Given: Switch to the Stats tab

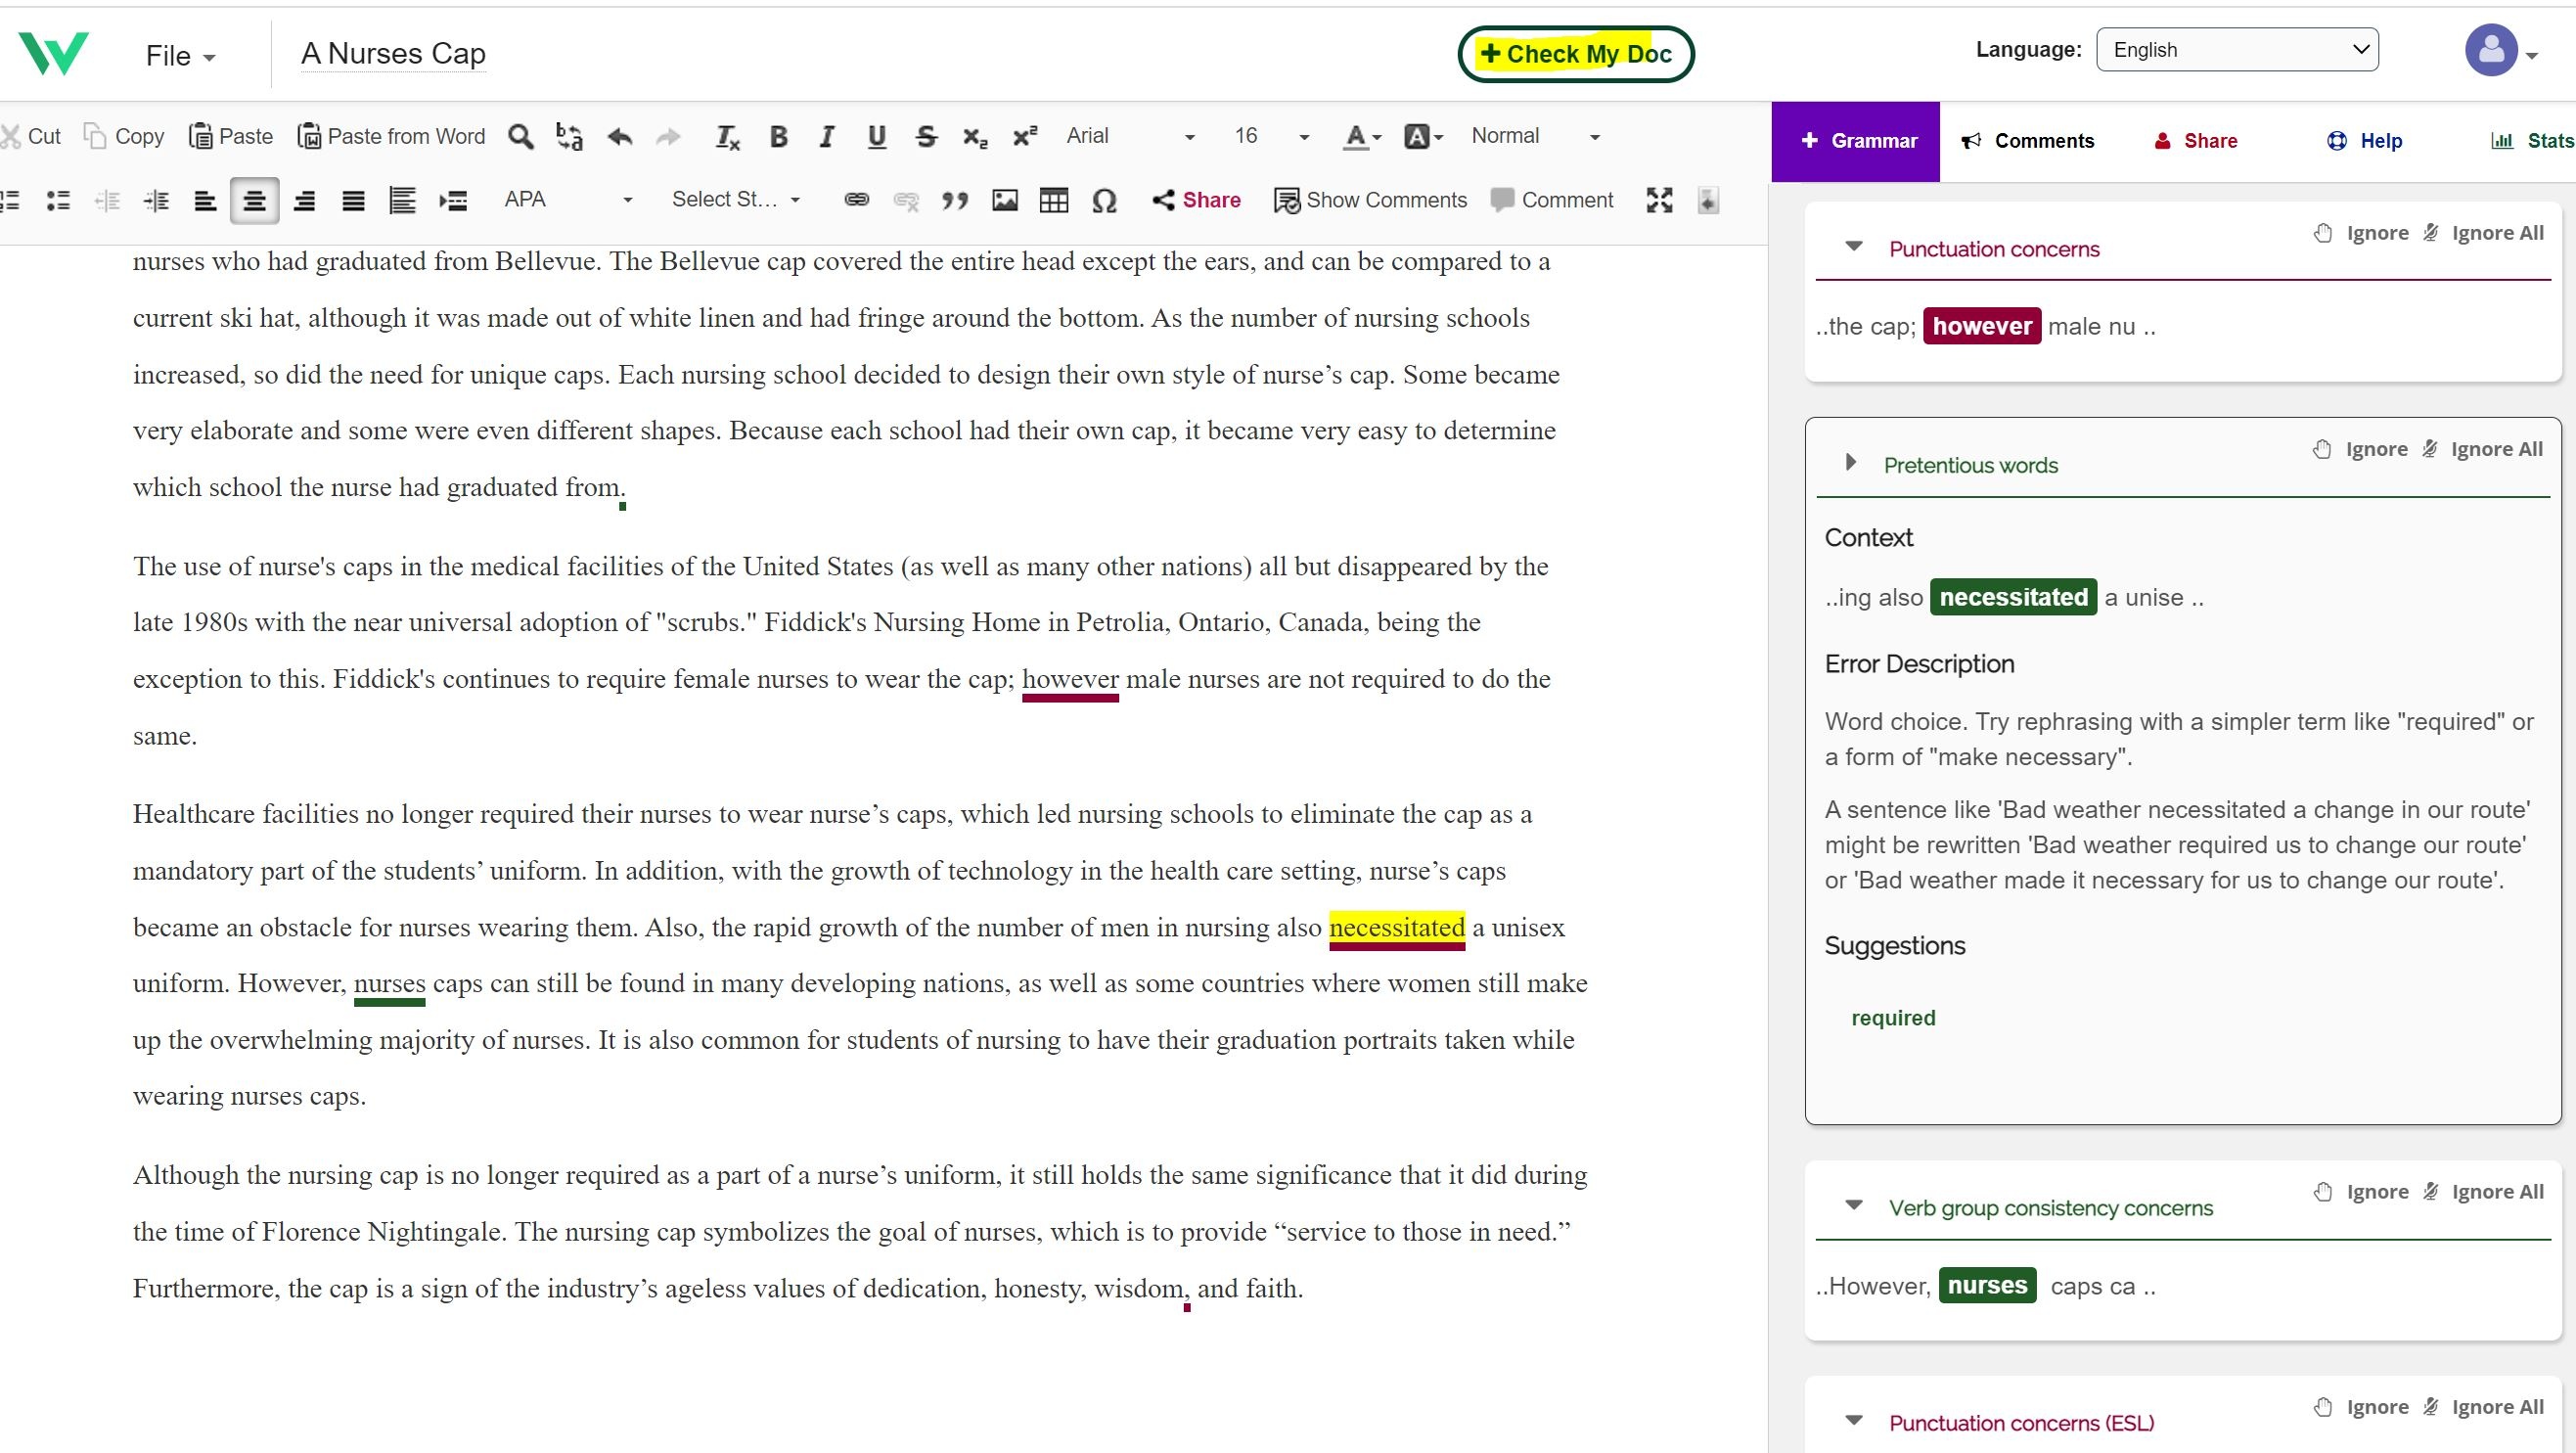Looking at the screenshot, I should (x=2532, y=141).
